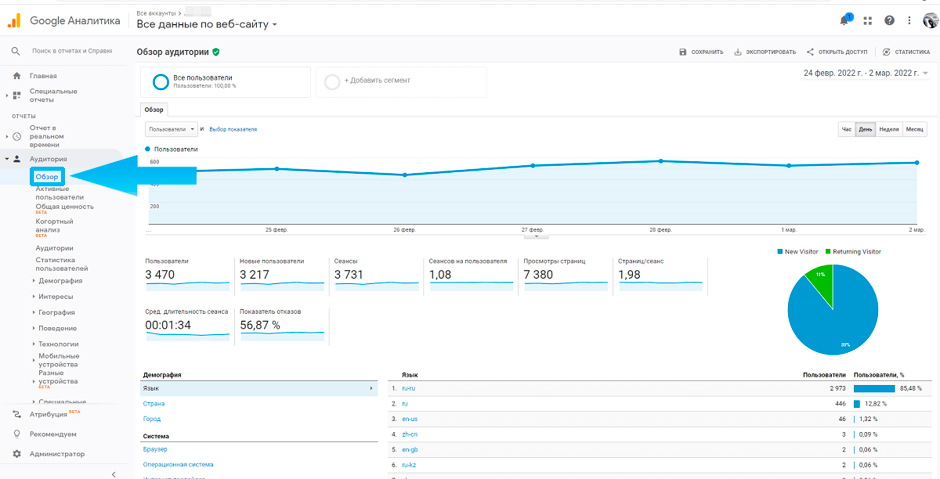
Task: Click the empty add segment circle
Action: [332, 82]
